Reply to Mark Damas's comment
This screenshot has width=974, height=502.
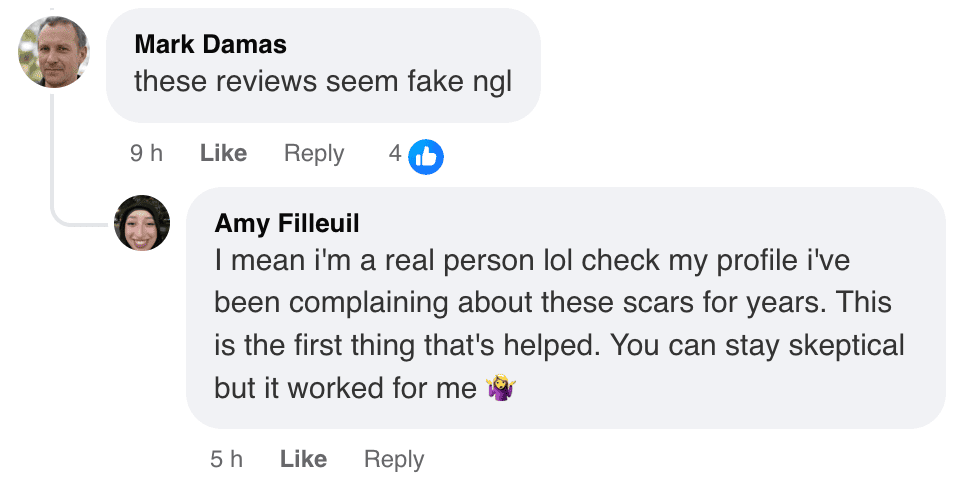(x=314, y=153)
